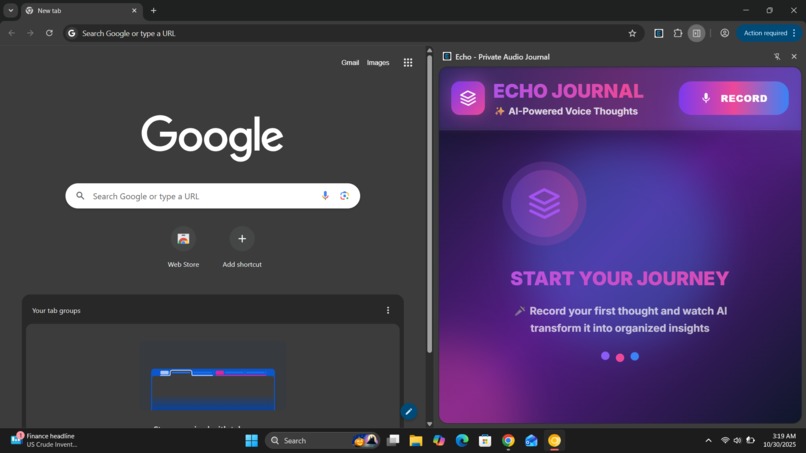
Task: Open the Google apps grid
Action: tap(408, 63)
